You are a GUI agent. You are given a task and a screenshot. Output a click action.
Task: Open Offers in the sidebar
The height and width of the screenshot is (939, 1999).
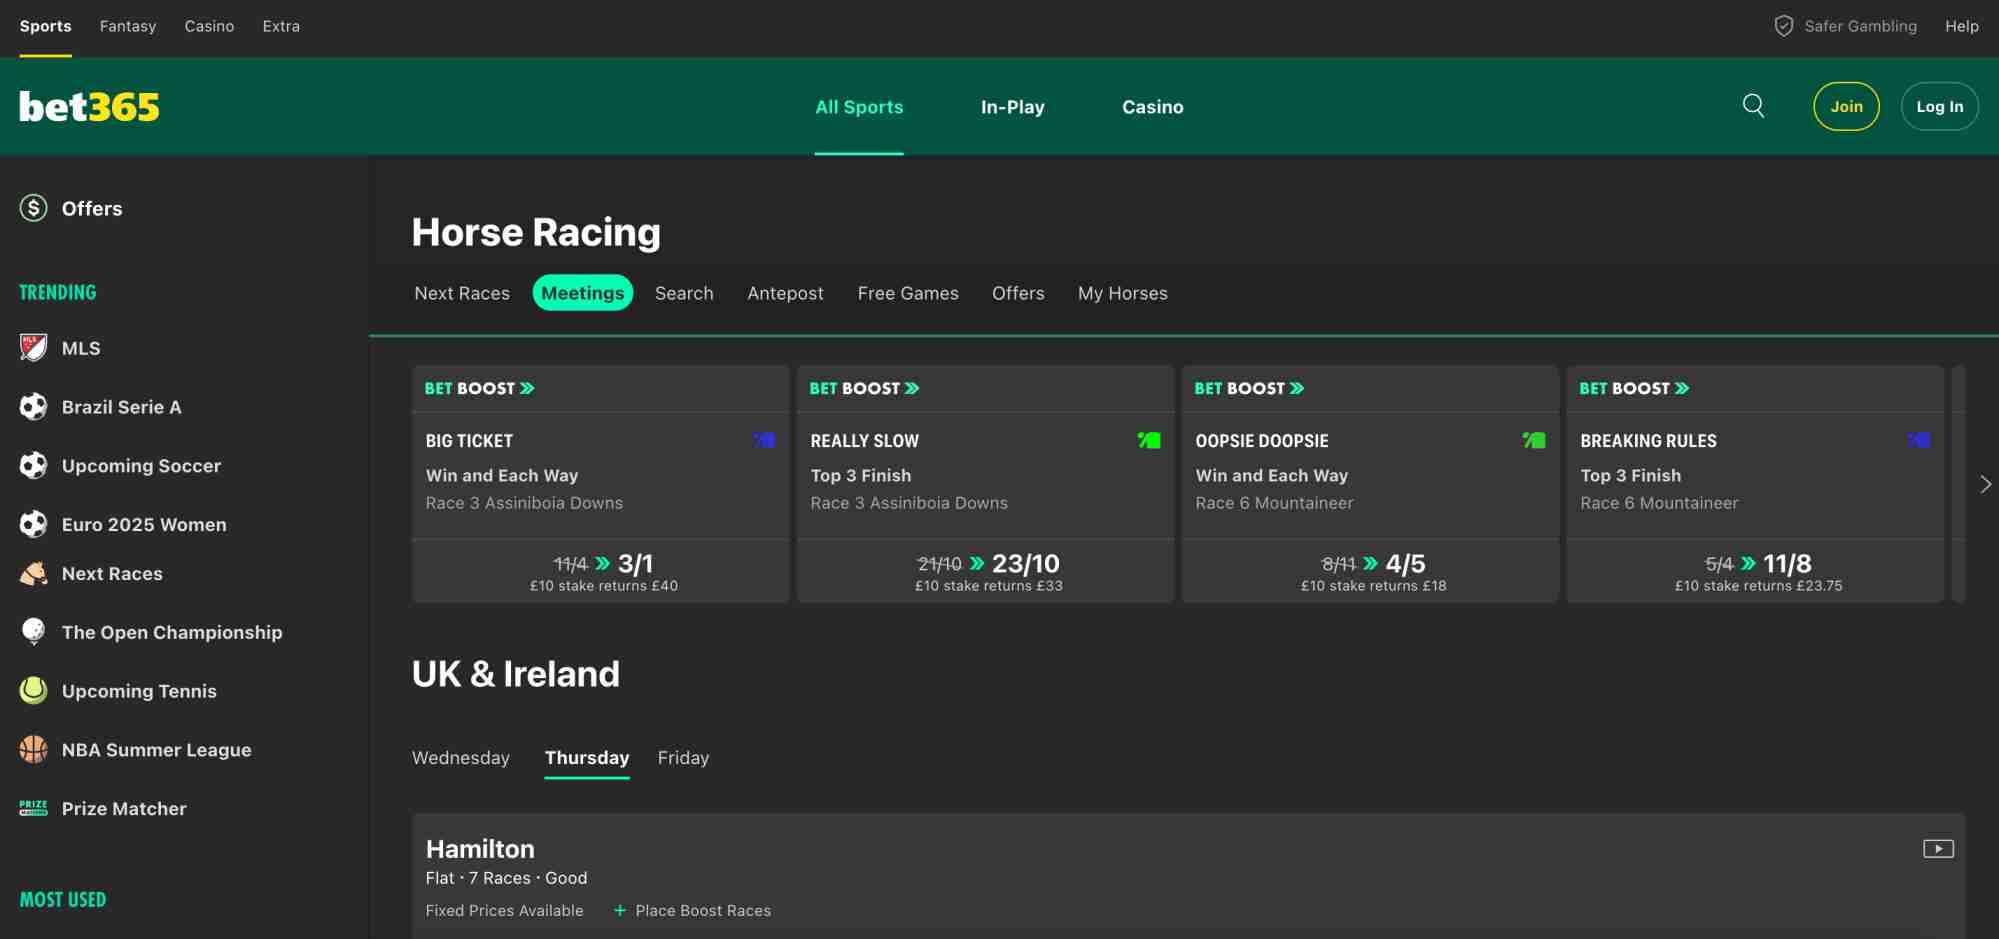click(x=92, y=208)
